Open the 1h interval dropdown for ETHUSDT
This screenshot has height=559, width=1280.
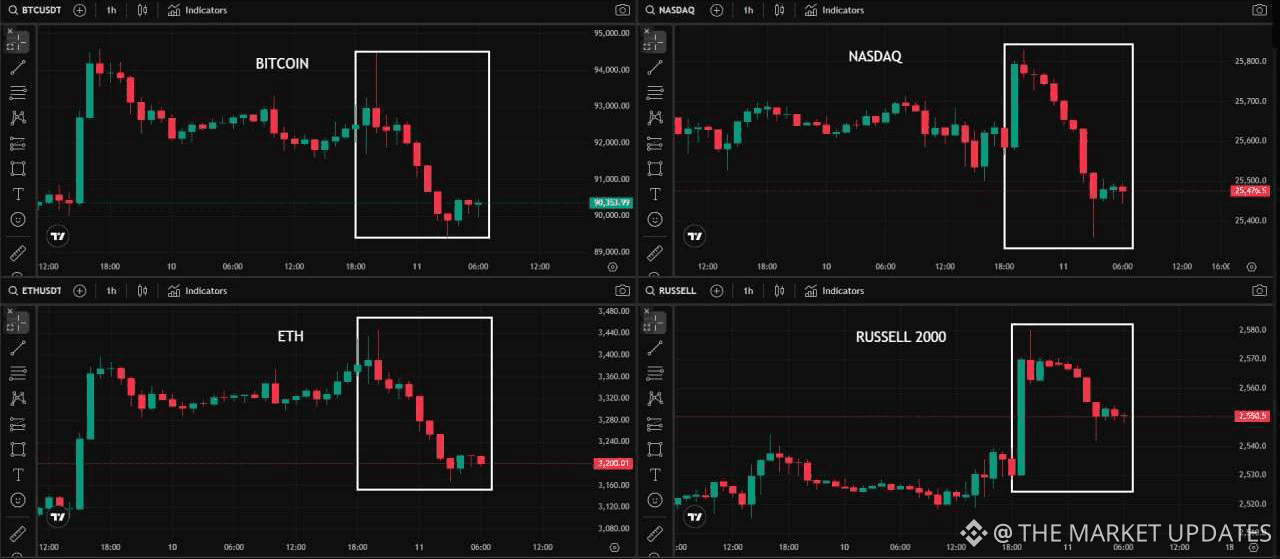tap(111, 291)
